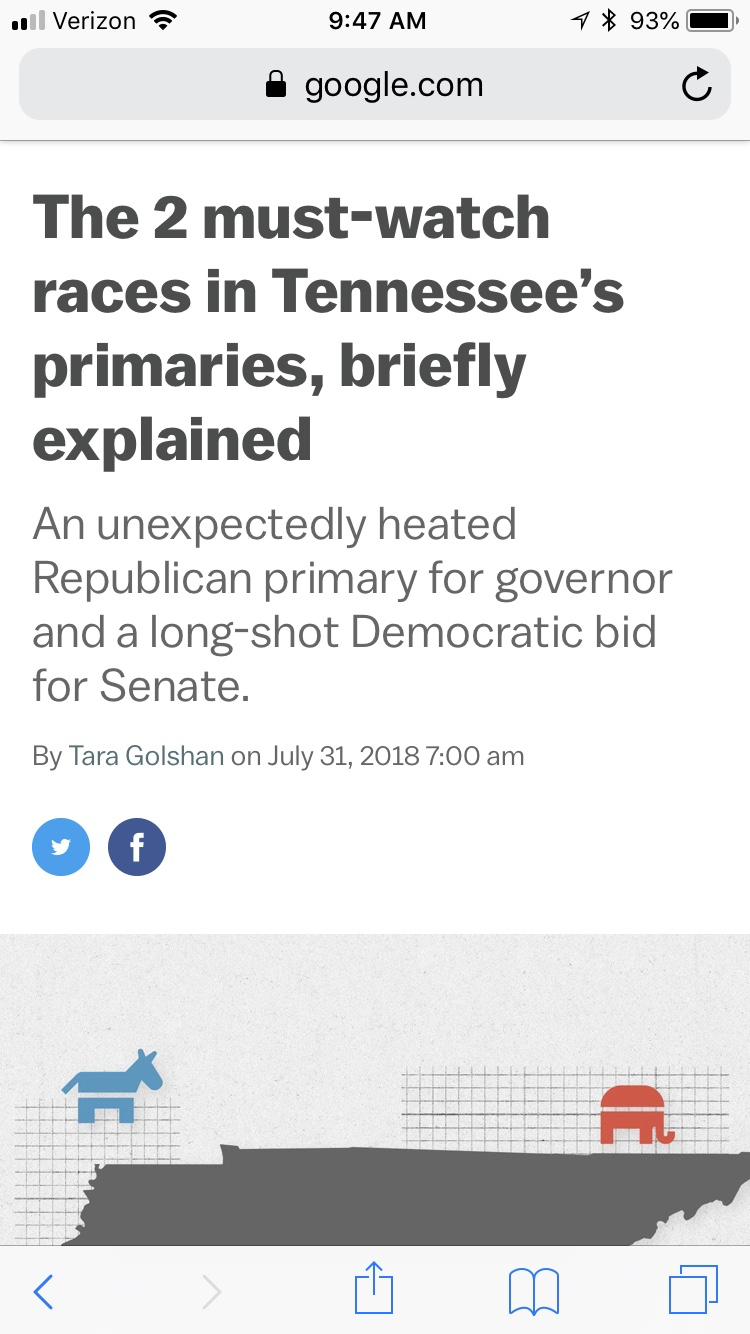750x1334 pixels.
Task: Share article on Facebook
Action: pyautogui.click(x=137, y=847)
